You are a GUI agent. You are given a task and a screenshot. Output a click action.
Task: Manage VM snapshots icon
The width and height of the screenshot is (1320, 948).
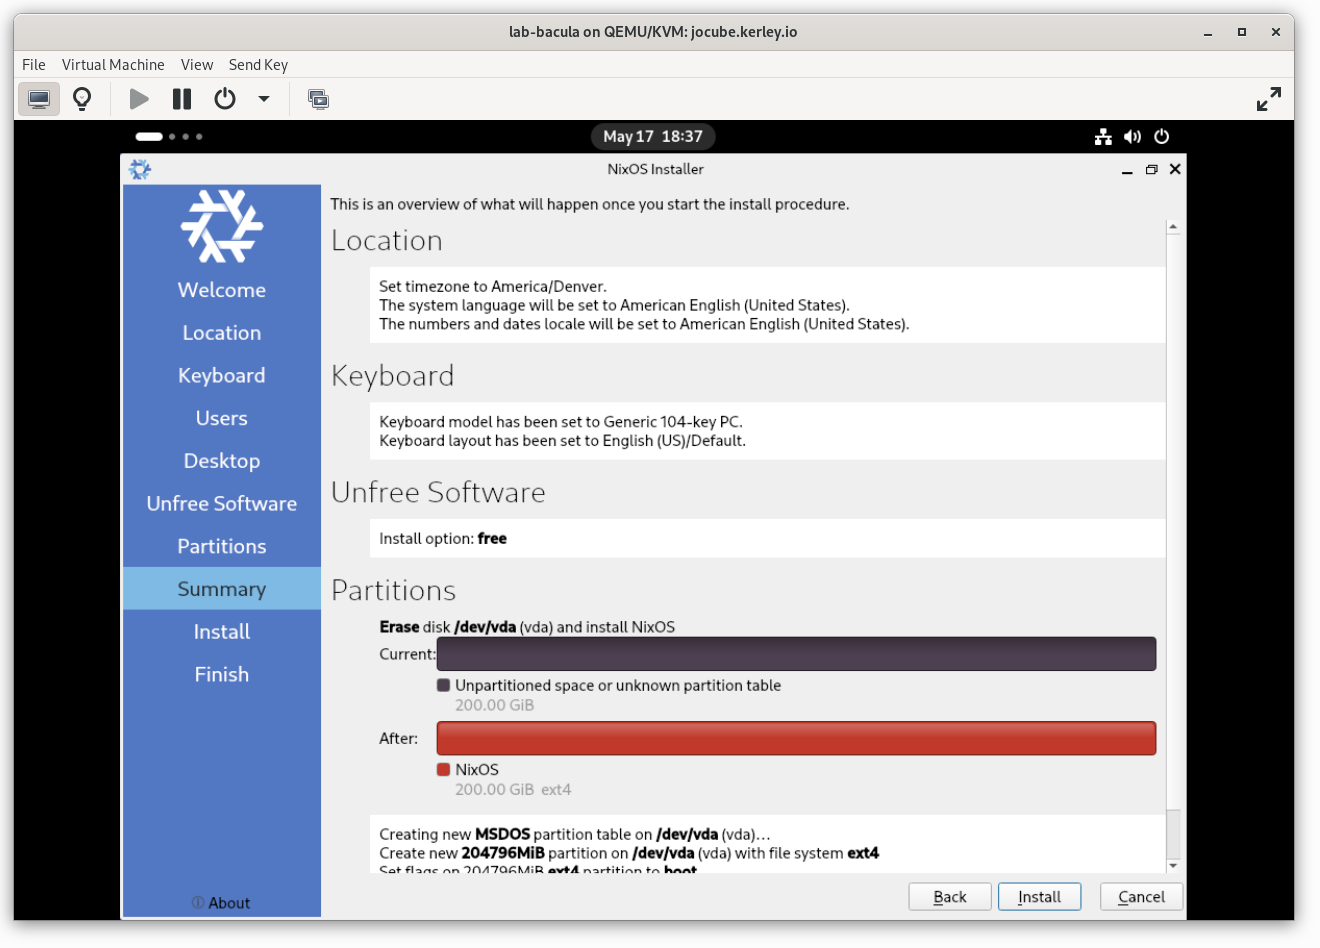click(318, 99)
